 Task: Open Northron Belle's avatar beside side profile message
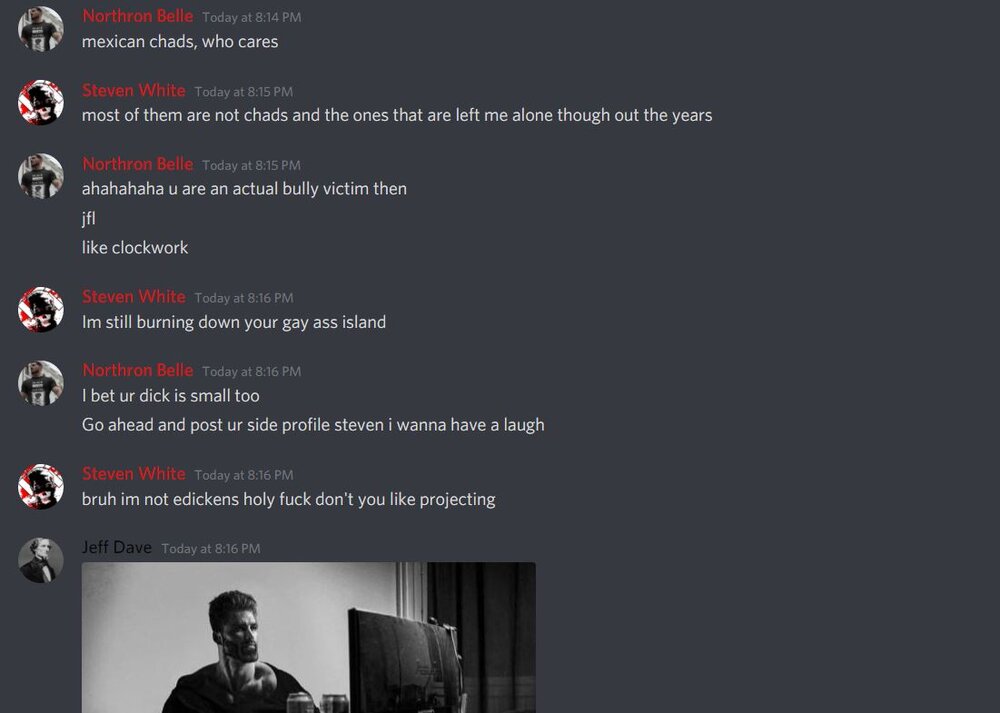41,383
